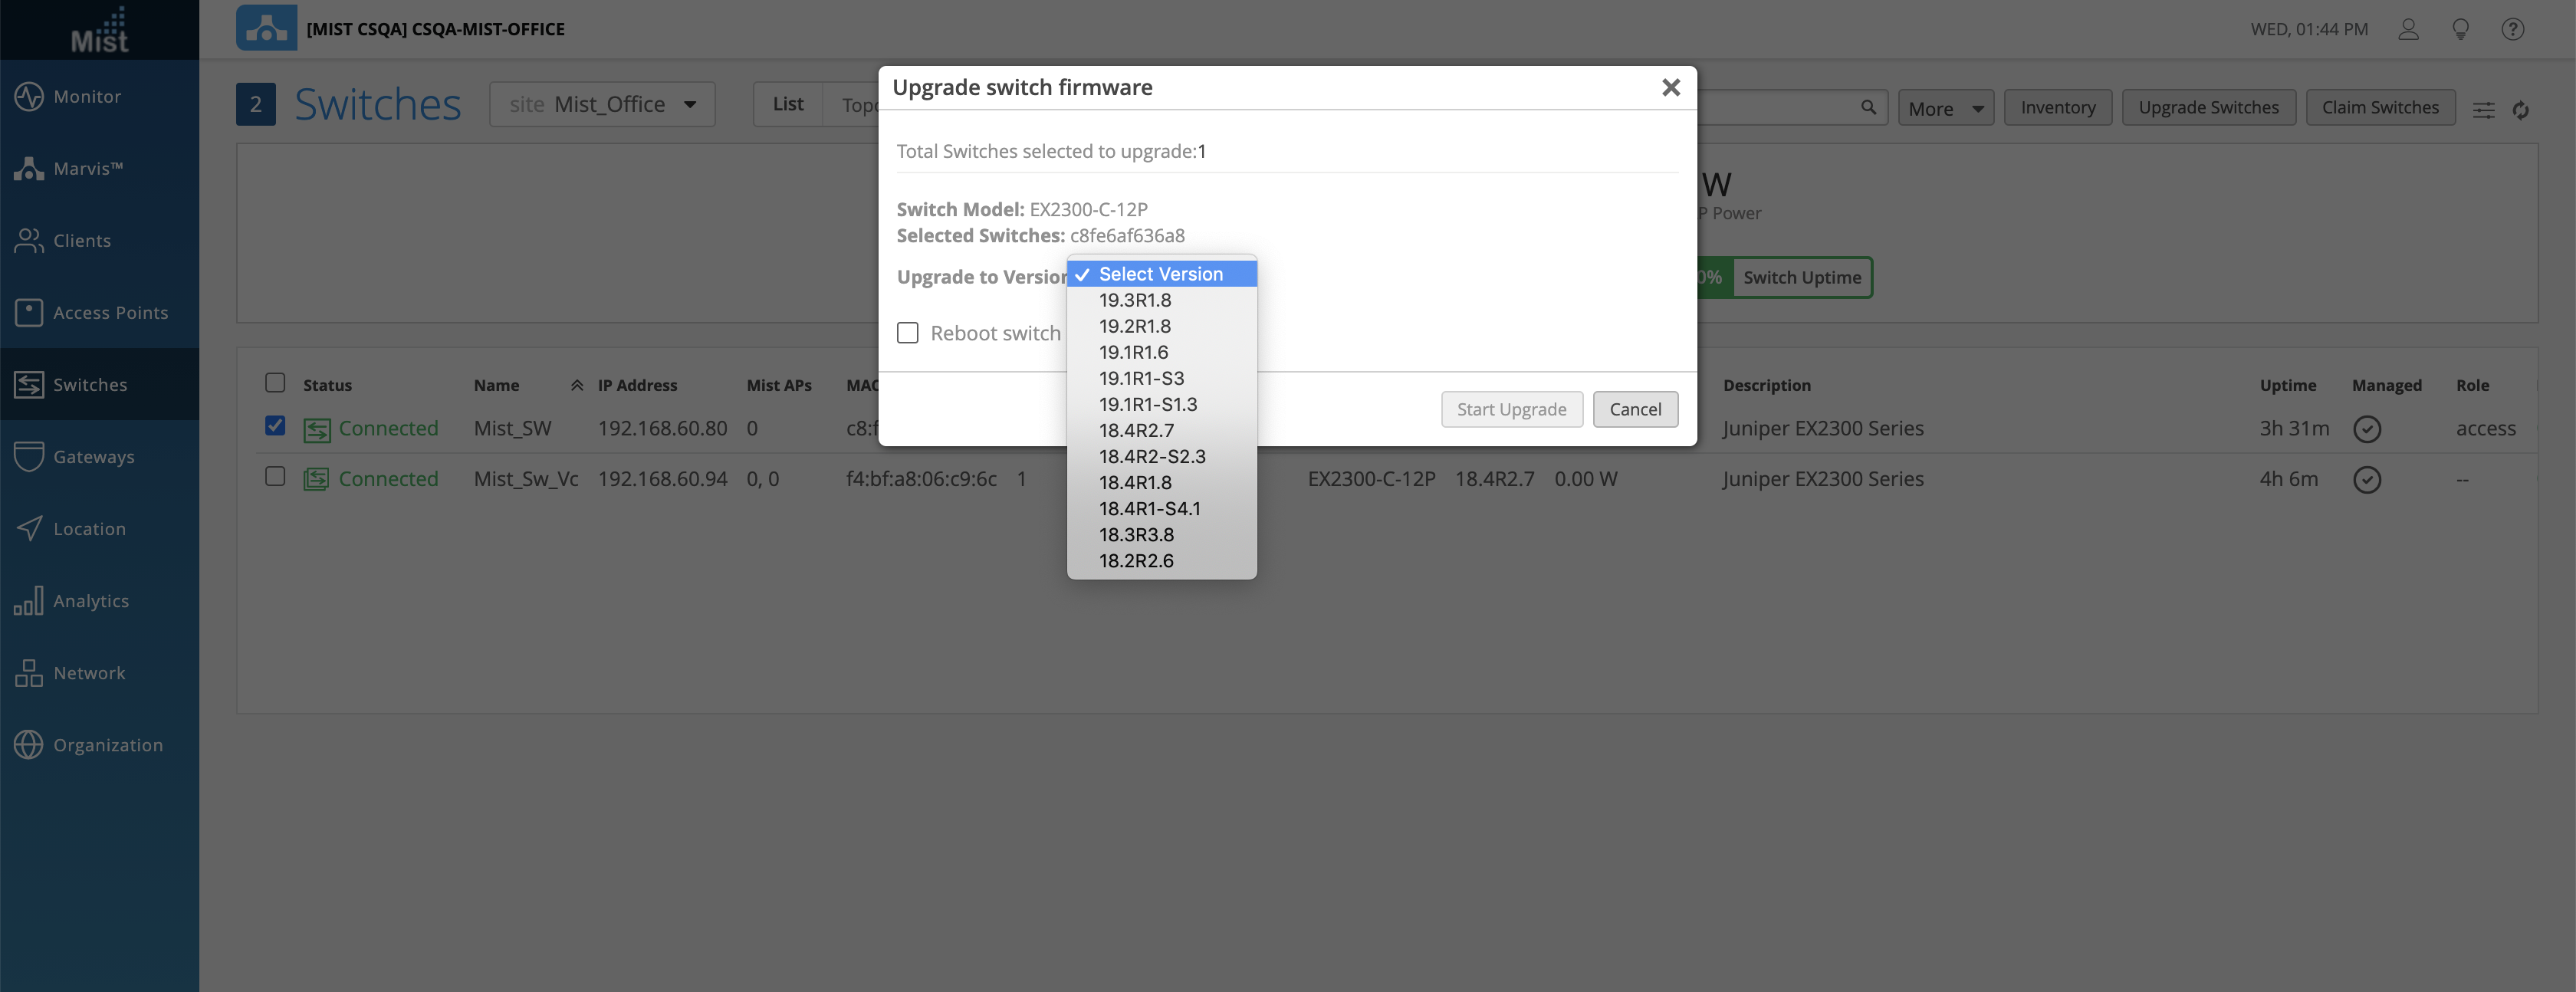Open the Analytics section
Viewport: 2576px width, 992px height.
[x=90, y=601]
